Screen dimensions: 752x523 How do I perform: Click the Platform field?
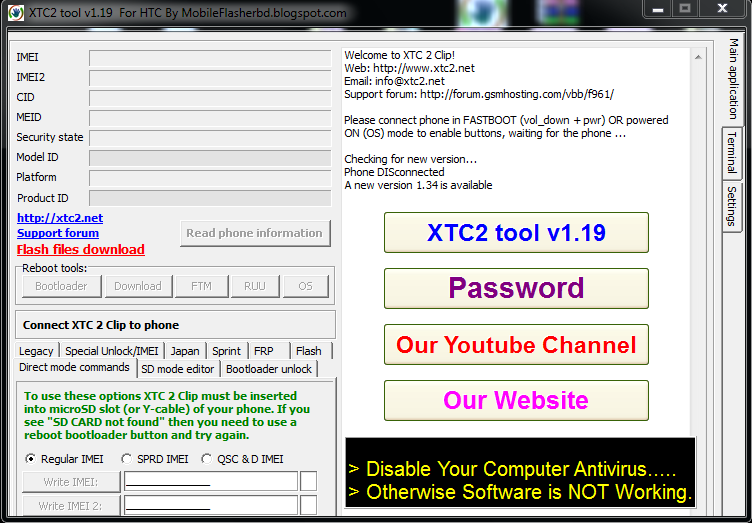[x=210, y=178]
